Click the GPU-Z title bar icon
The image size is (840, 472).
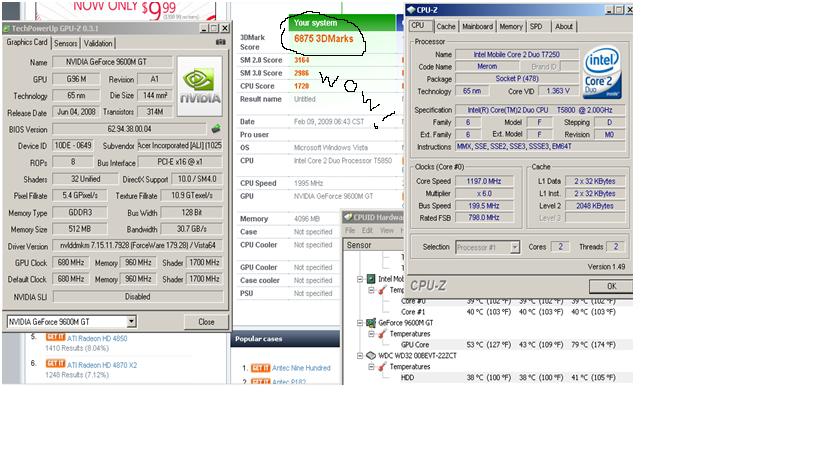click(x=6, y=28)
